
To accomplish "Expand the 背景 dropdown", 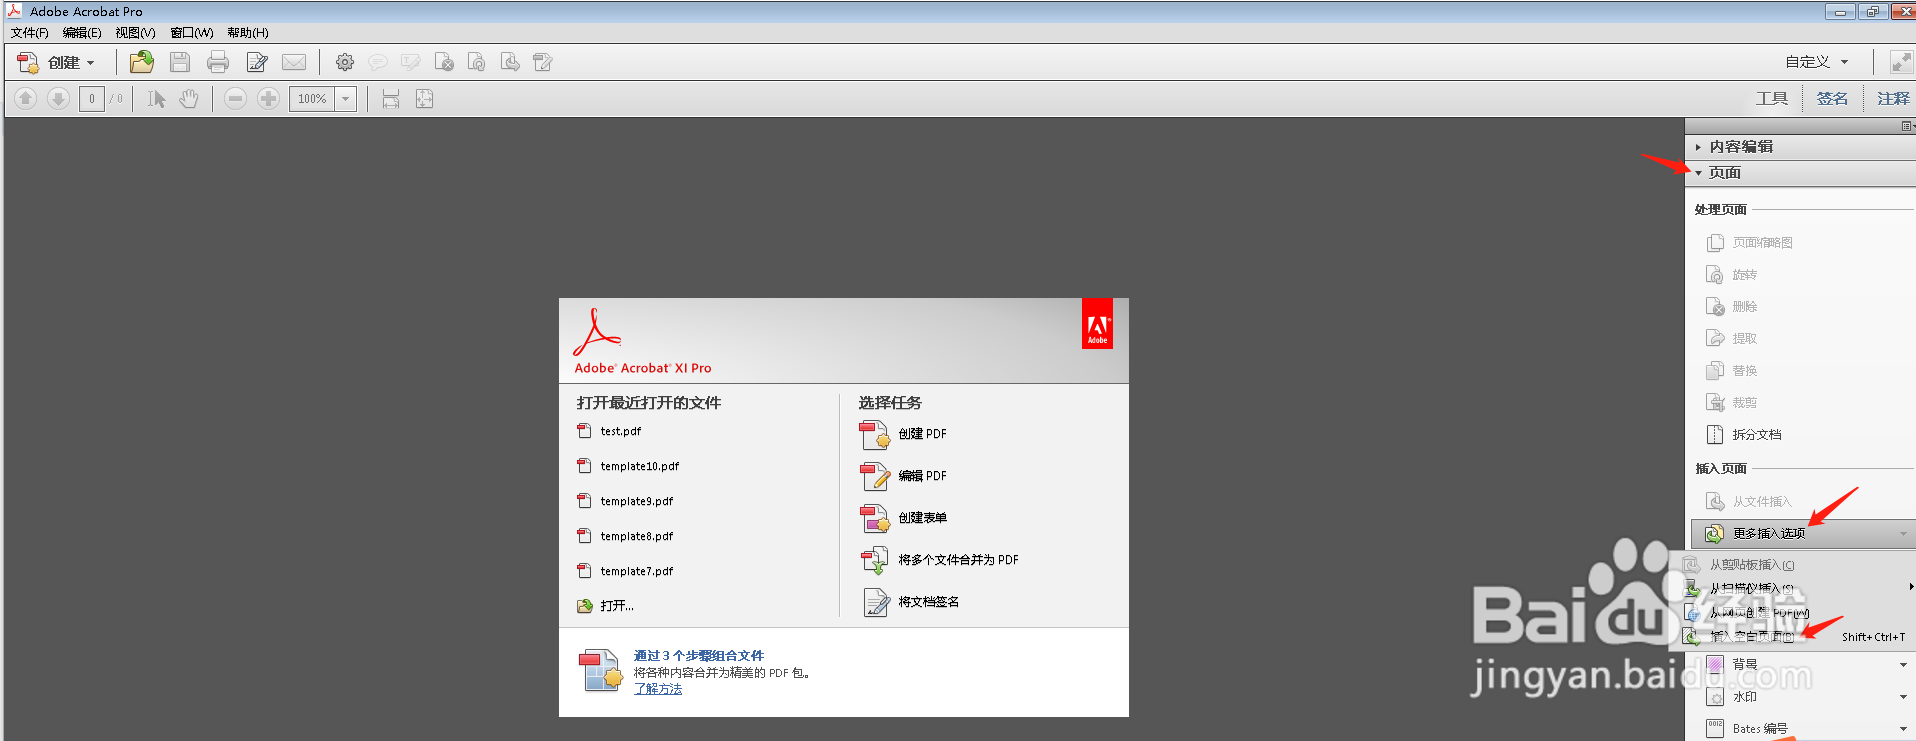I will click(x=1904, y=664).
